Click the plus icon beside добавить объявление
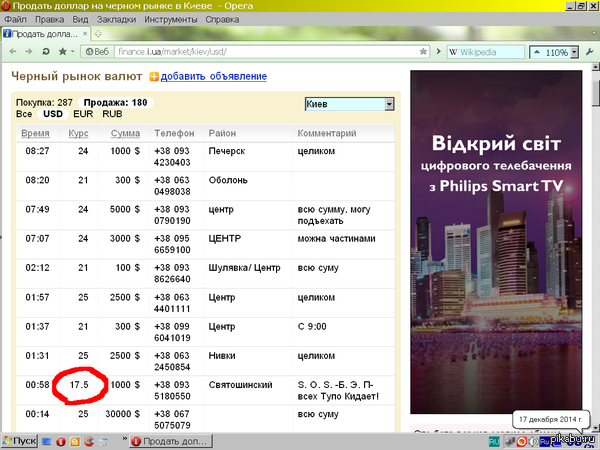The image size is (600, 450). click(x=154, y=76)
